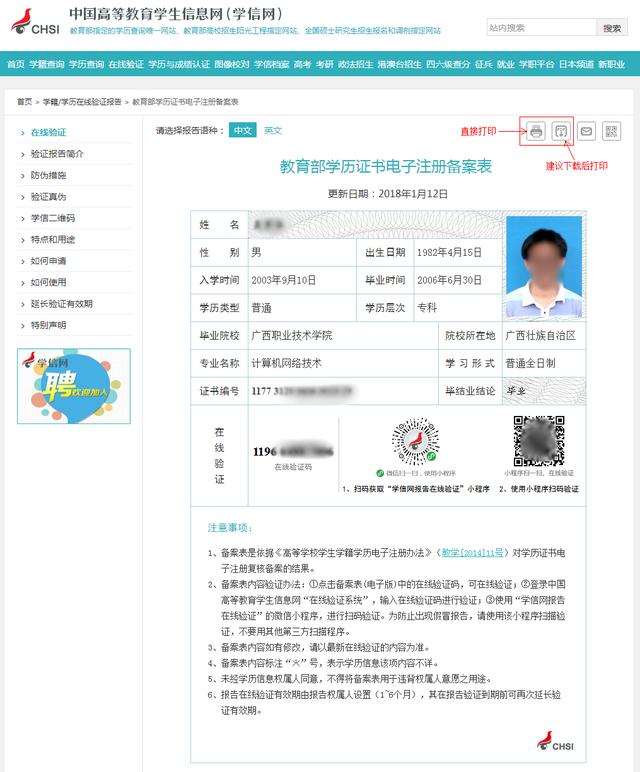Click the update date 2018年1月12日

pyautogui.click(x=413, y=193)
